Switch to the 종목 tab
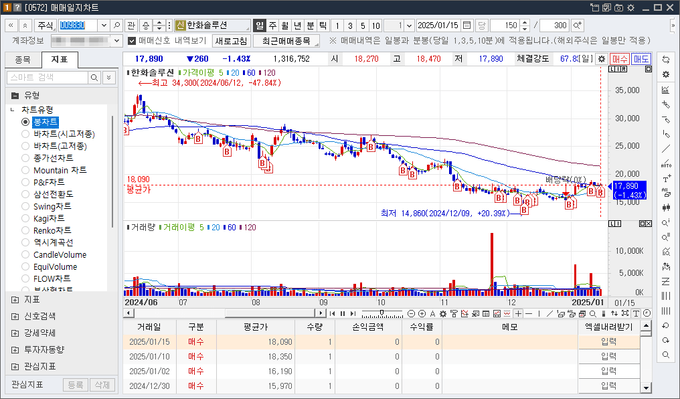 [x=23, y=60]
